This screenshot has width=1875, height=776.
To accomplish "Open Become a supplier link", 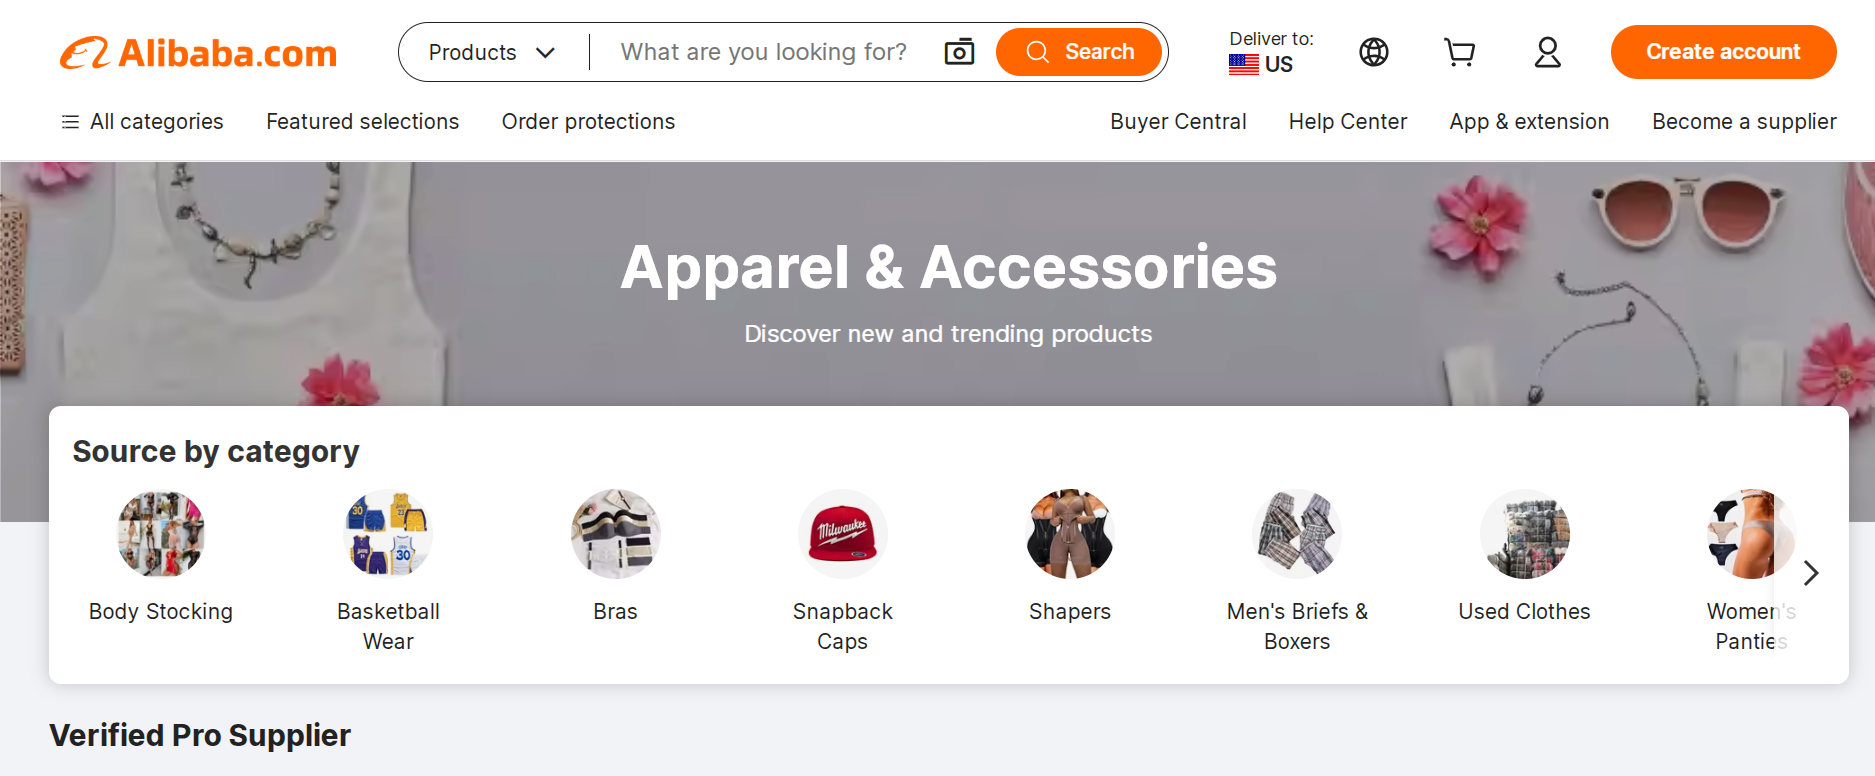I will (x=1743, y=121).
